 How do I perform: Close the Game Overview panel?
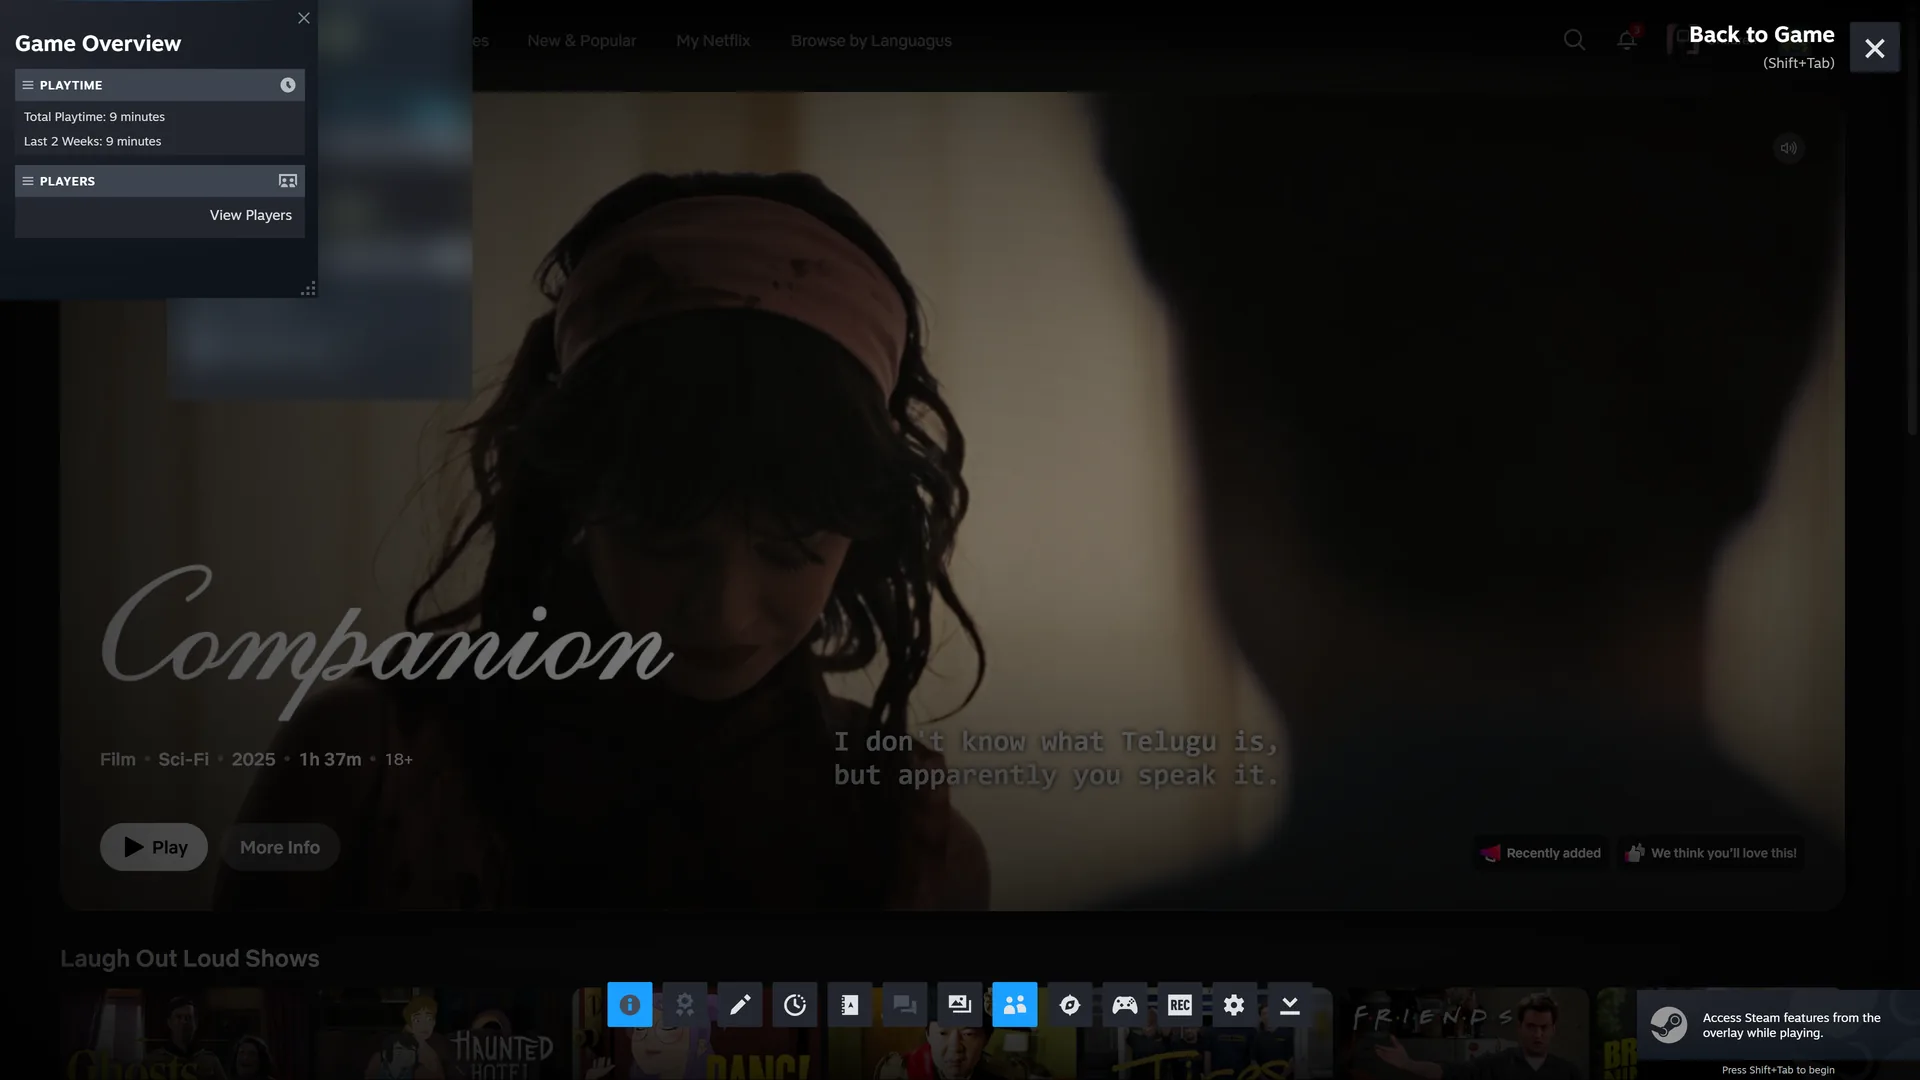pos(304,18)
